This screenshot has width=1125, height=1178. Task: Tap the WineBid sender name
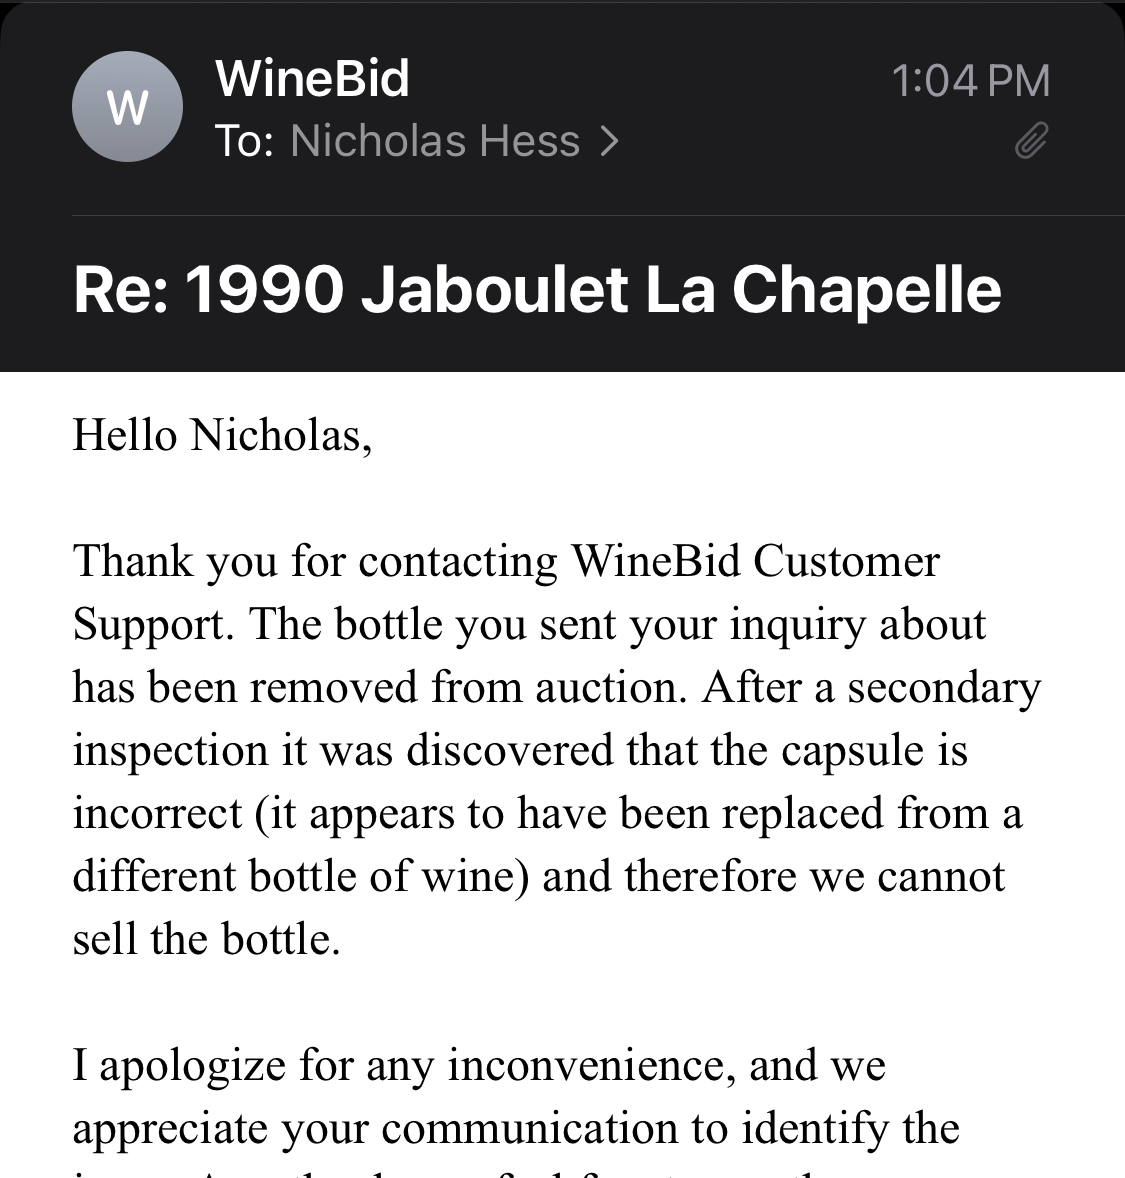click(x=312, y=78)
